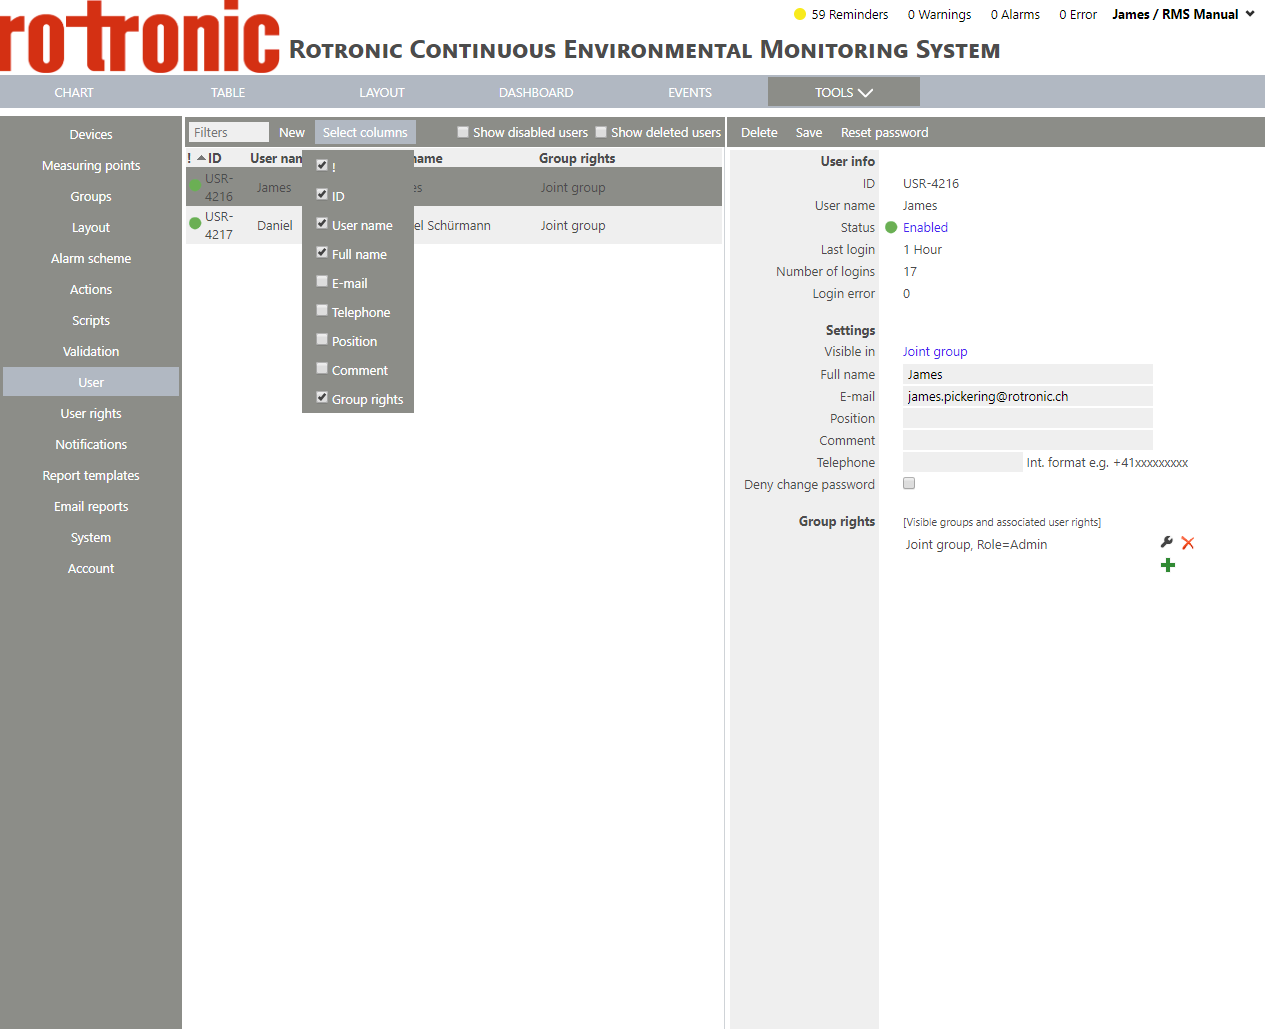Remove Joint group rights with red X
1265x1029 pixels.
tap(1188, 543)
